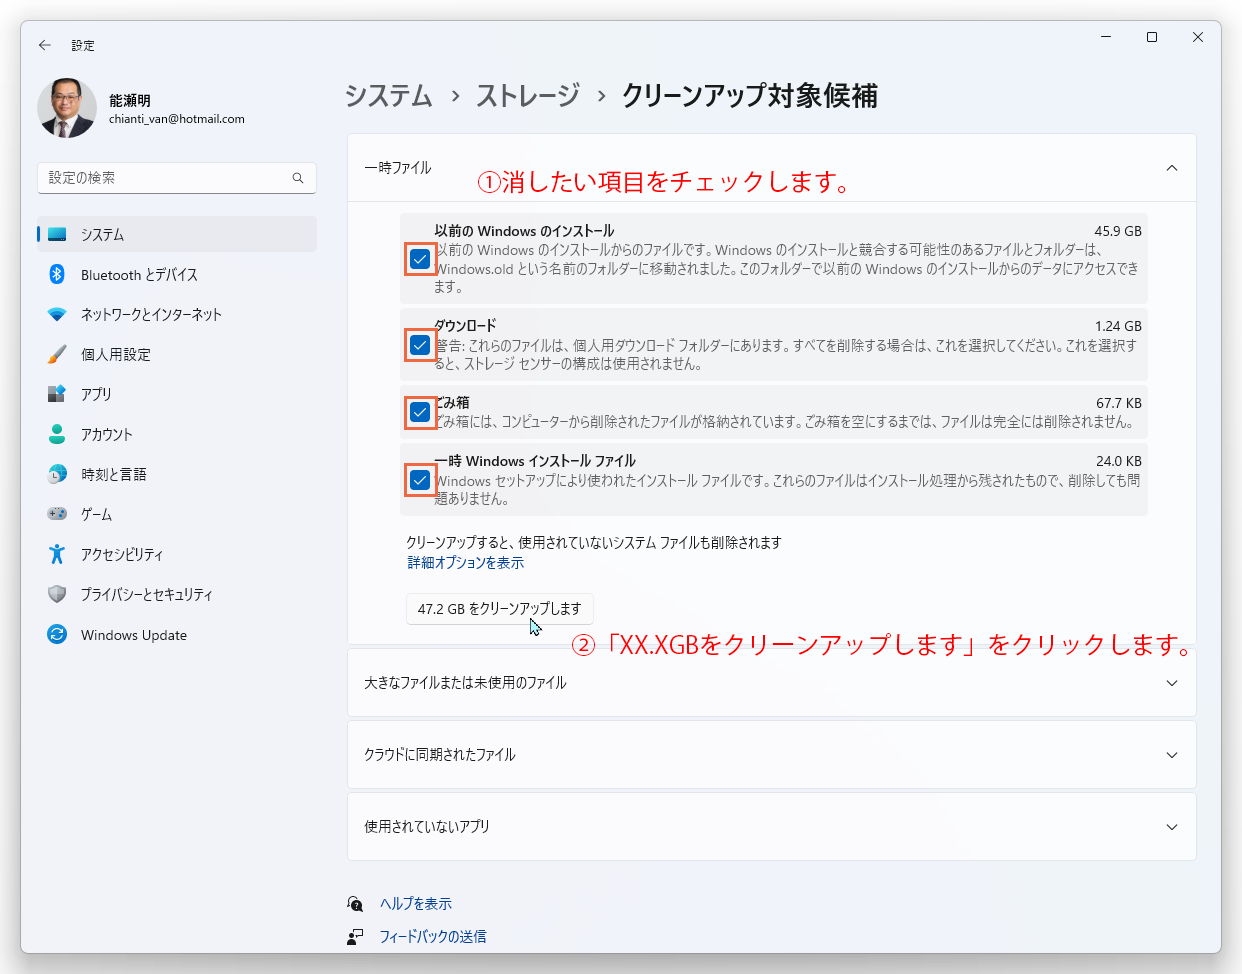Maximize the settings window
Screen dimensions: 1242x974
(x=1152, y=37)
